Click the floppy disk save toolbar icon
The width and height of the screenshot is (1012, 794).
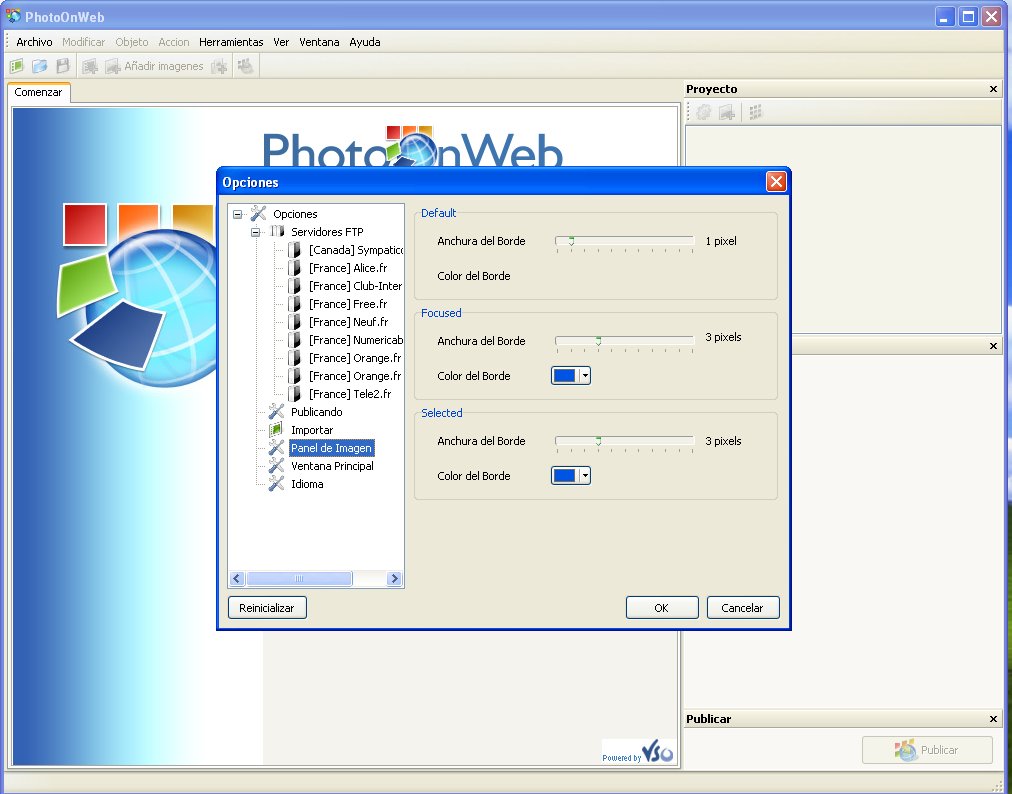coord(63,66)
